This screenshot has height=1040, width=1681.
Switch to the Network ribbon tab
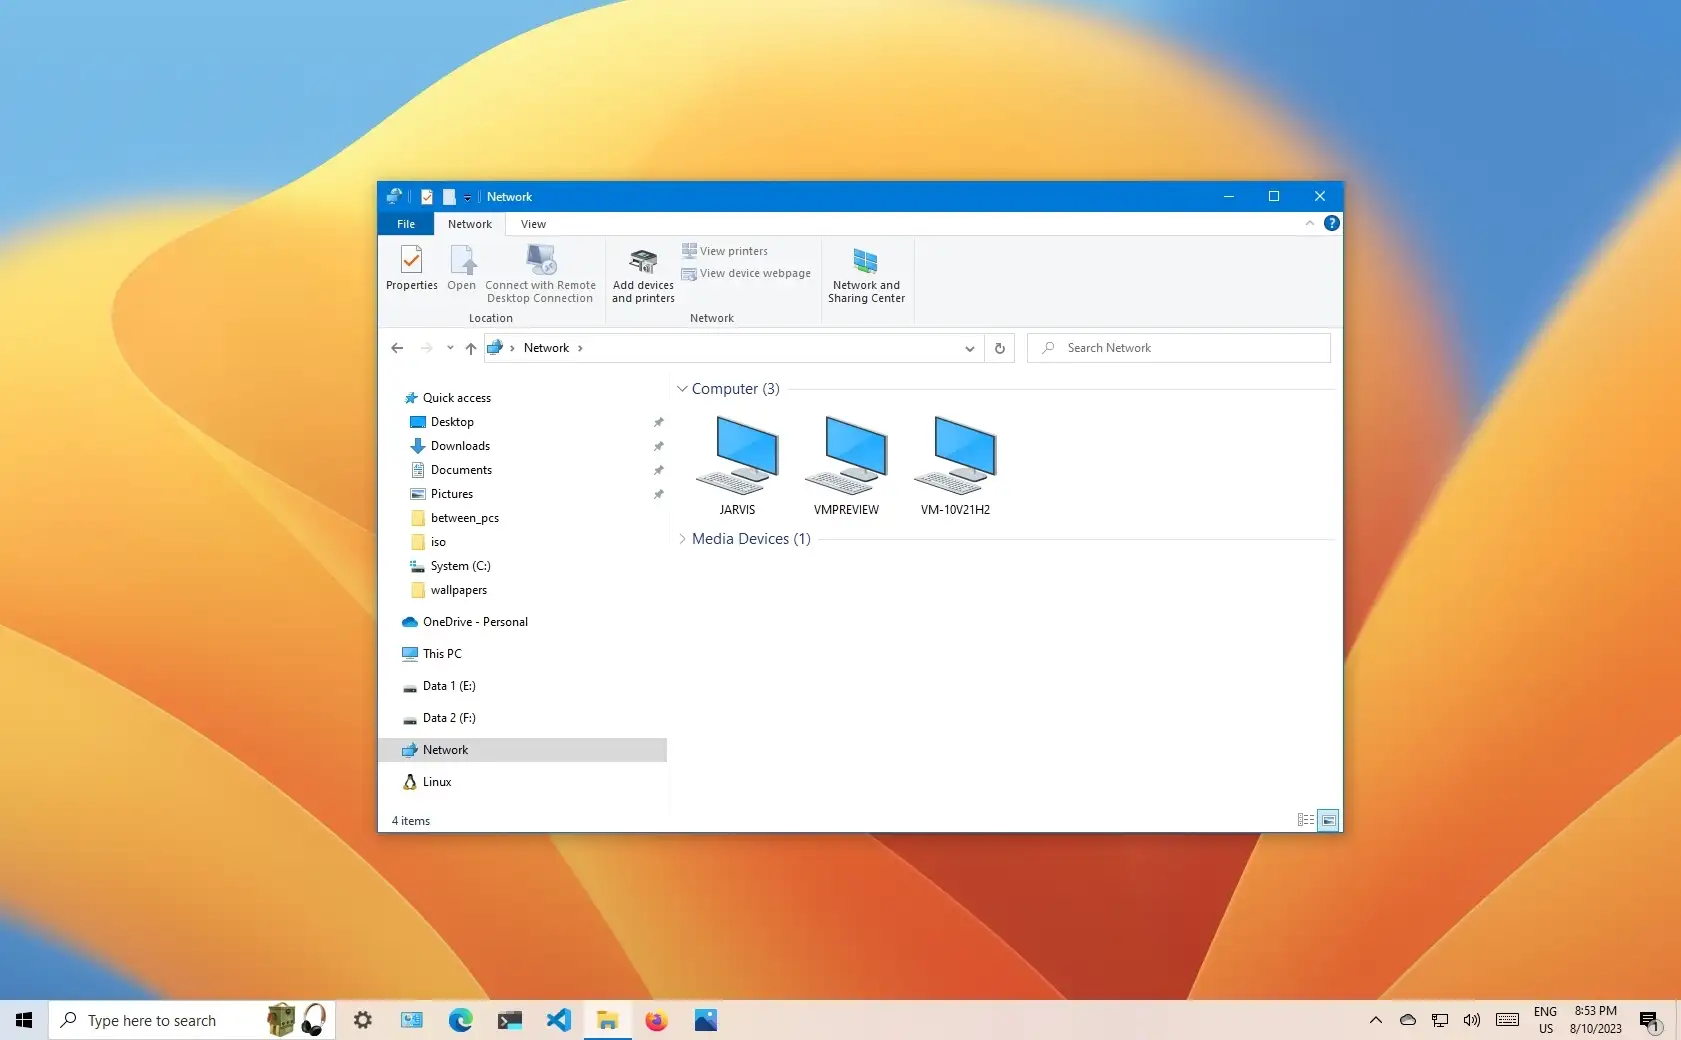pyautogui.click(x=470, y=224)
